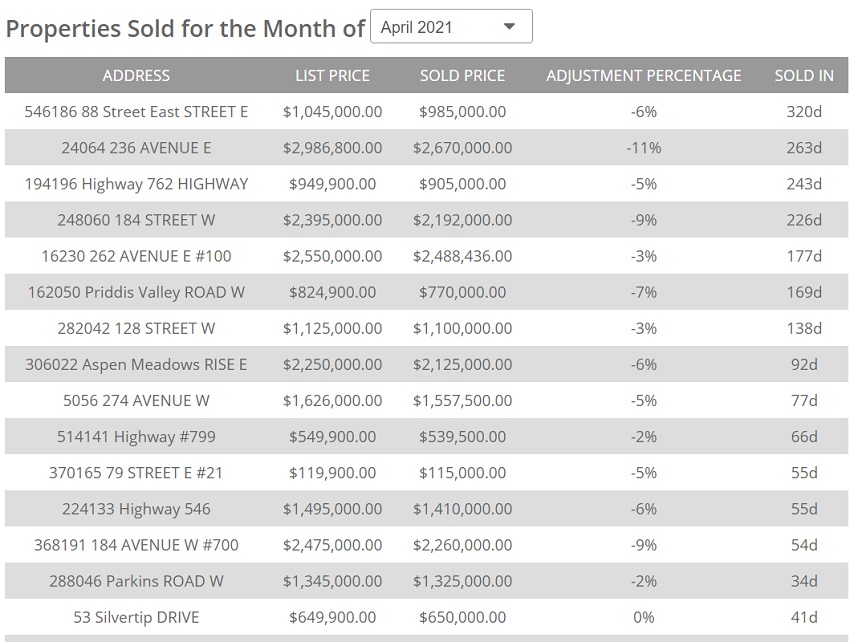Click the 320d sold-in value

(804, 112)
